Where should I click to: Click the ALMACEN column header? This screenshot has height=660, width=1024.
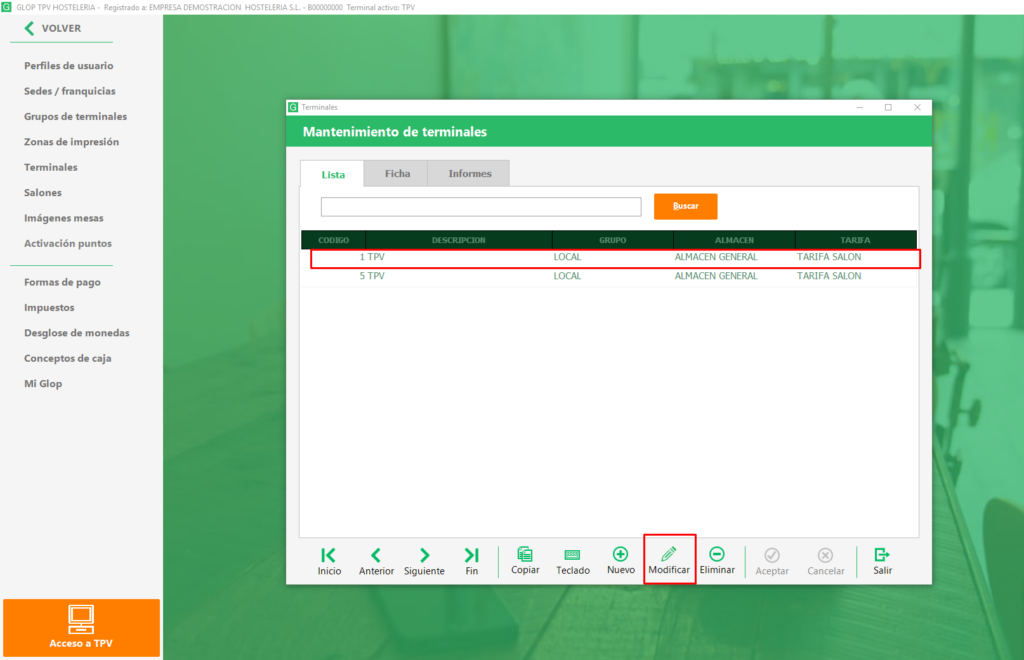[734, 240]
